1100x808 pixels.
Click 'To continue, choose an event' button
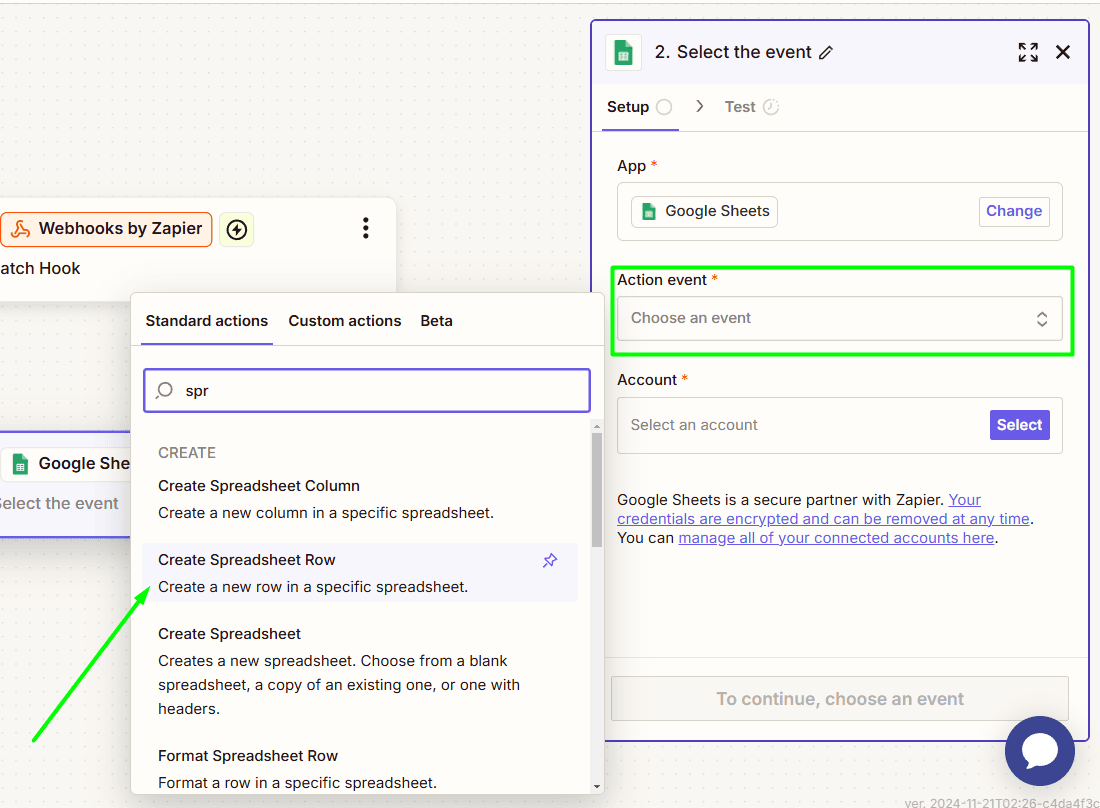coord(840,699)
